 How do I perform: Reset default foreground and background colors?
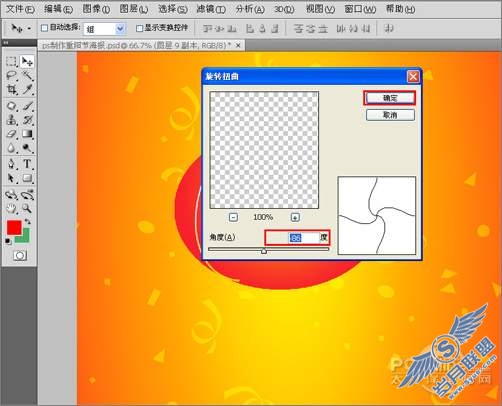[x=8, y=241]
